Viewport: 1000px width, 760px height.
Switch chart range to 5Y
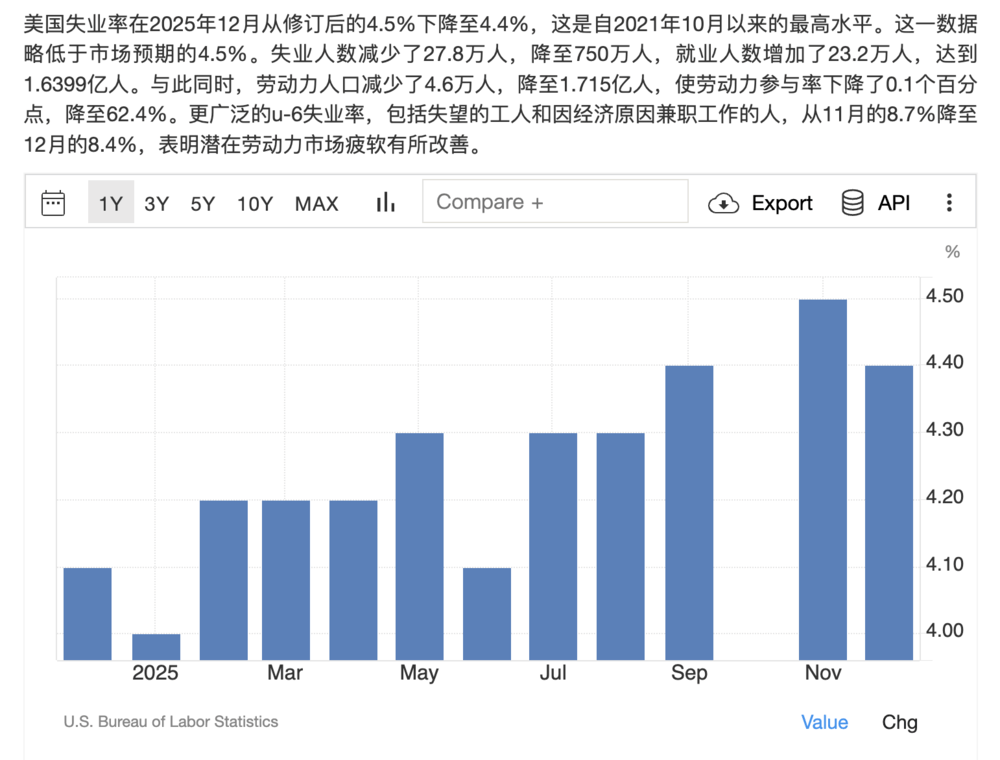(203, 203)
